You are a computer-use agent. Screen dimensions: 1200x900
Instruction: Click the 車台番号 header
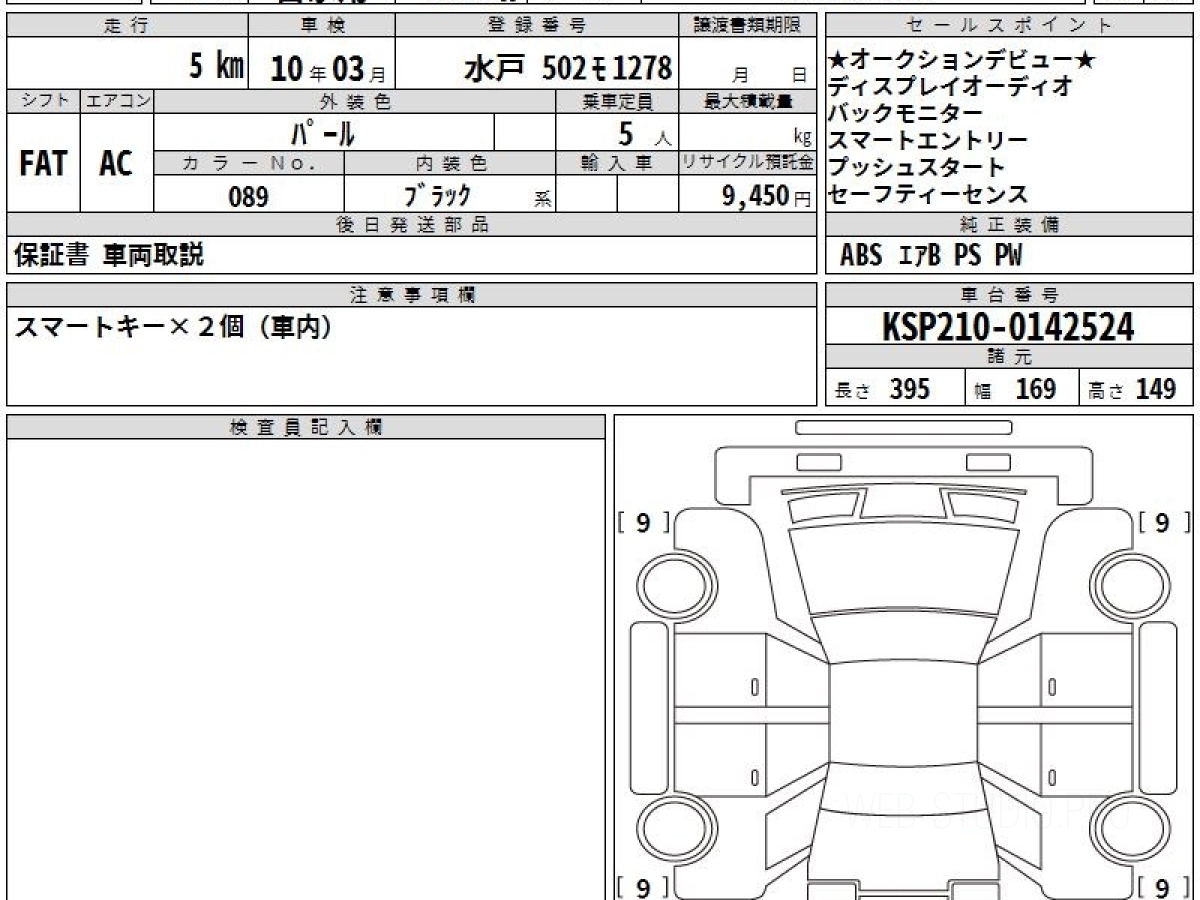pos(1009,295)
